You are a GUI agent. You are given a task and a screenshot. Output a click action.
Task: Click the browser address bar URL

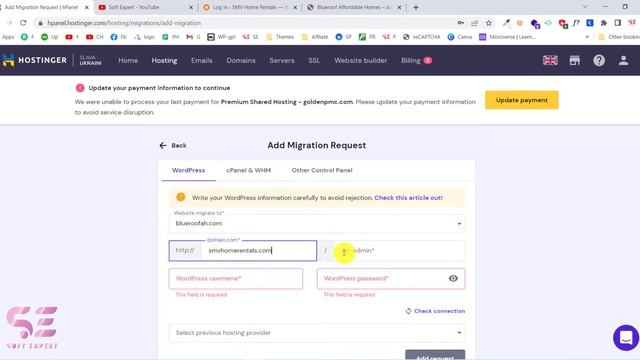click(x=124, y=23)
